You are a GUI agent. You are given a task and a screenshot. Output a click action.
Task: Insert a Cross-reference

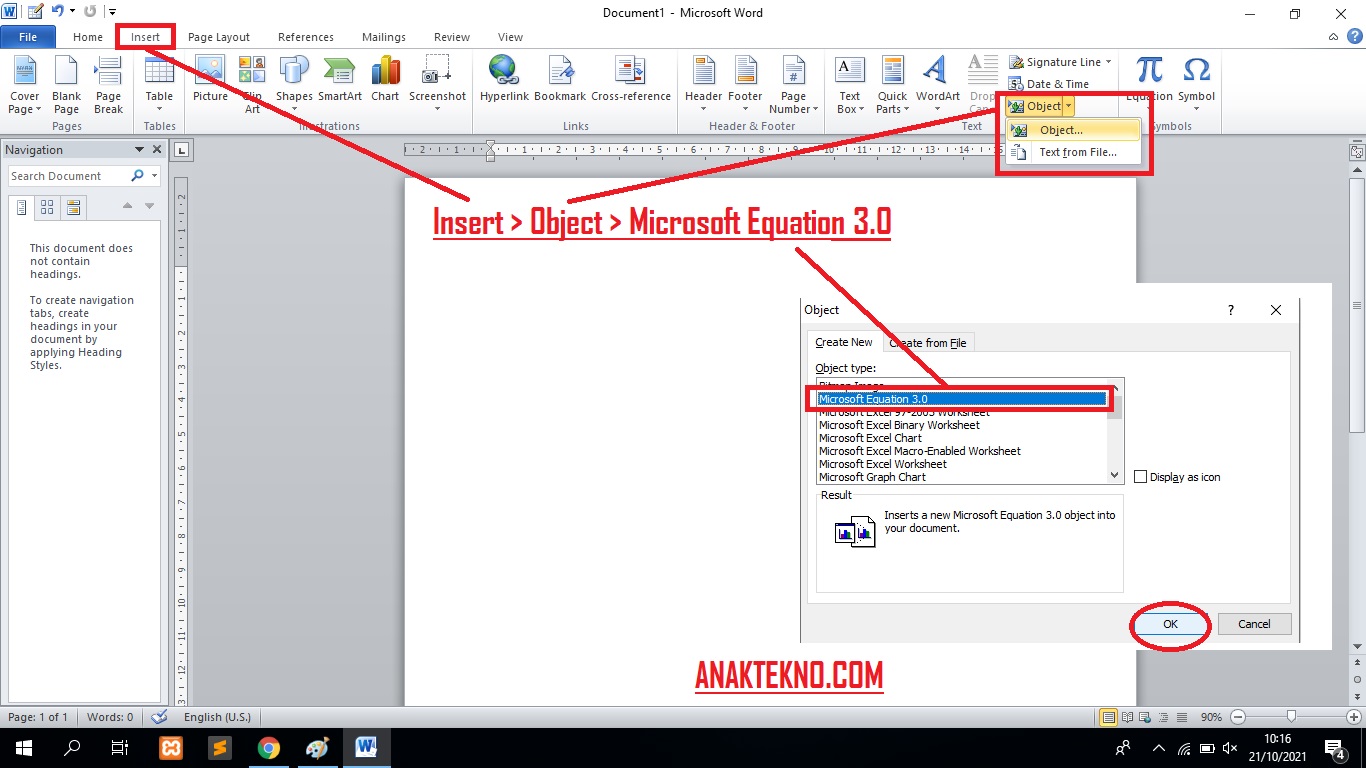click(x=631, y=80)
